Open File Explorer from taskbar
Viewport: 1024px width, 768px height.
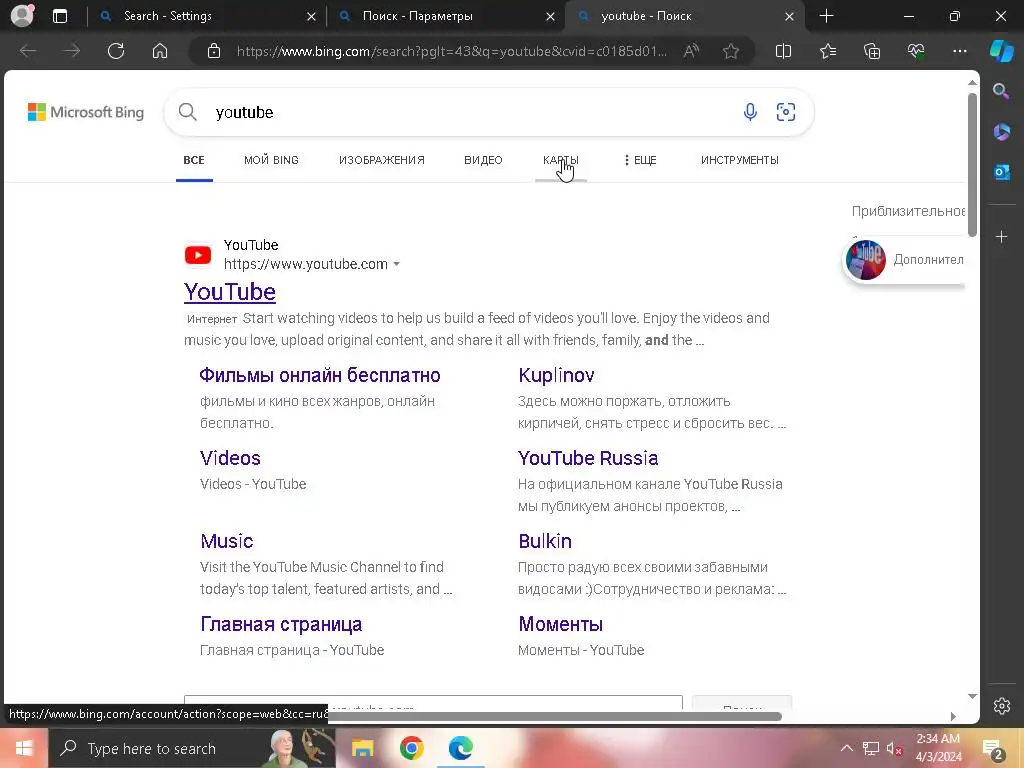pyautogui.click(x=362, y=748)
